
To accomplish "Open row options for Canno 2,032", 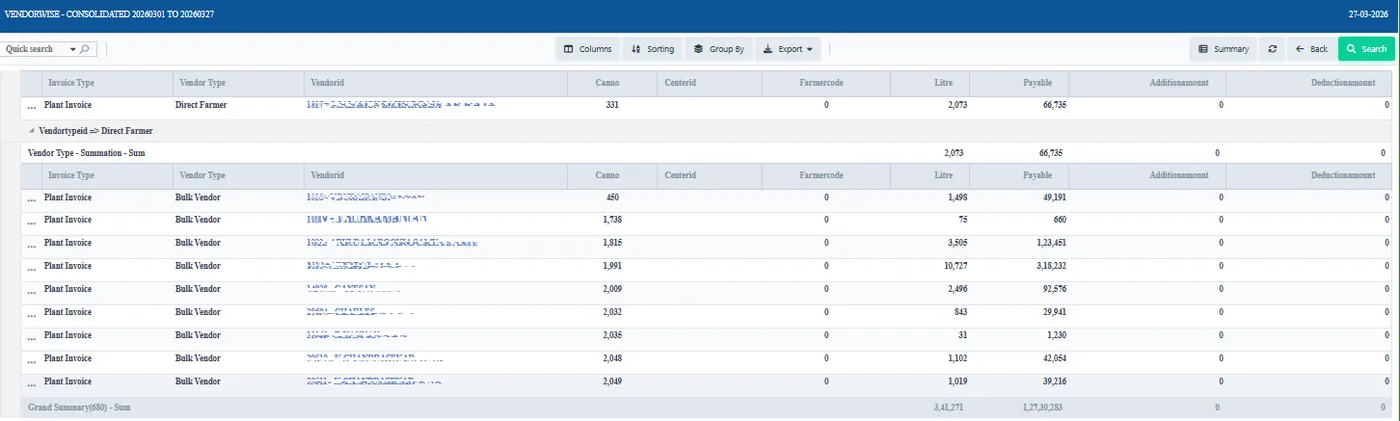I will click(x=31, y=313).
